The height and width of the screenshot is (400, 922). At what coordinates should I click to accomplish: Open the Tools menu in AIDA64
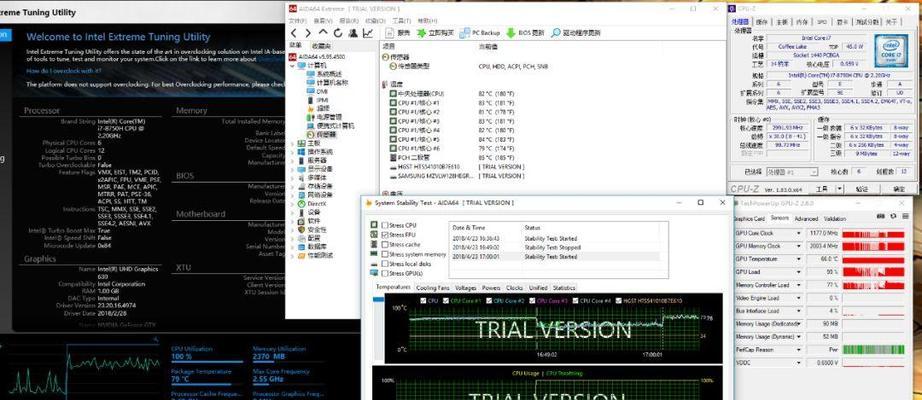click(401, 21)
